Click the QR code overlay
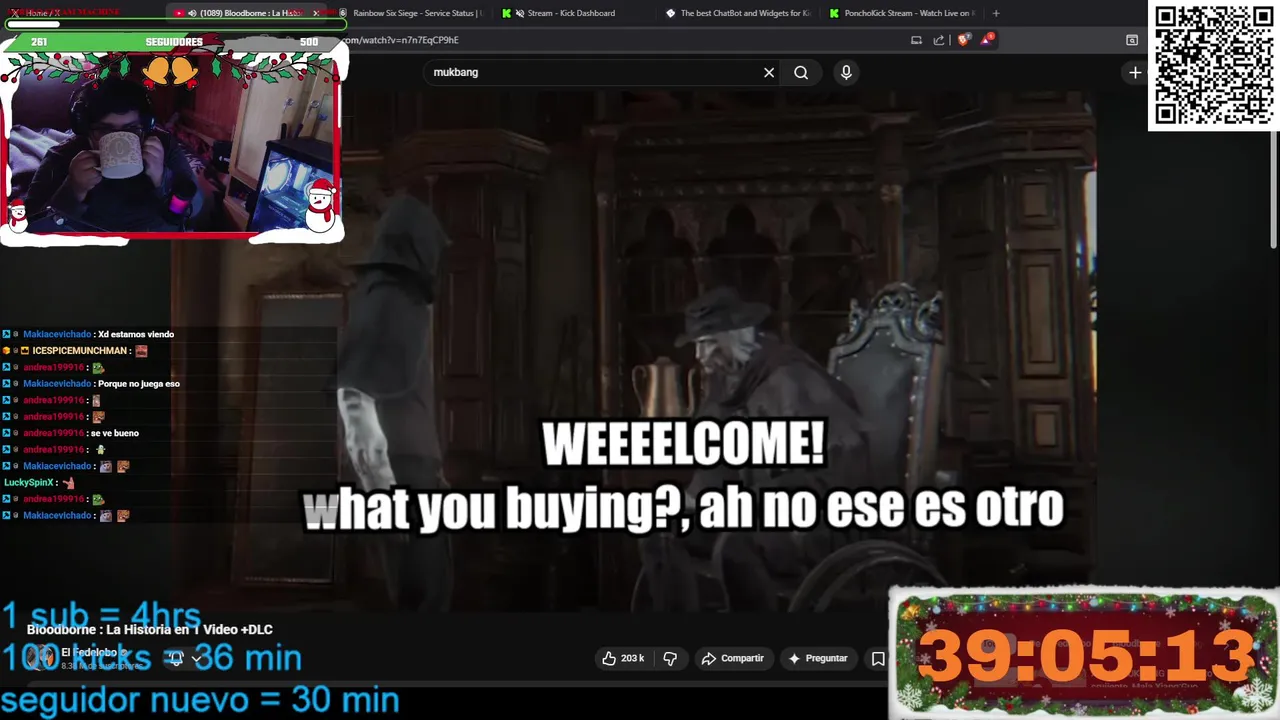The image size is (1280, 720). click(1214, 65)
